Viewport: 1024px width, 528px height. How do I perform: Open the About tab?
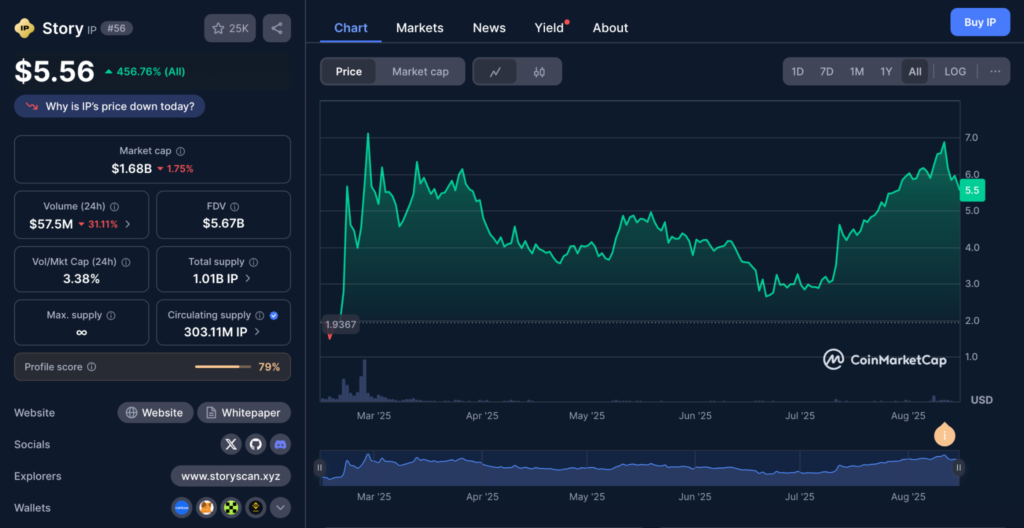pyautogui.click(x=611, y=28)
